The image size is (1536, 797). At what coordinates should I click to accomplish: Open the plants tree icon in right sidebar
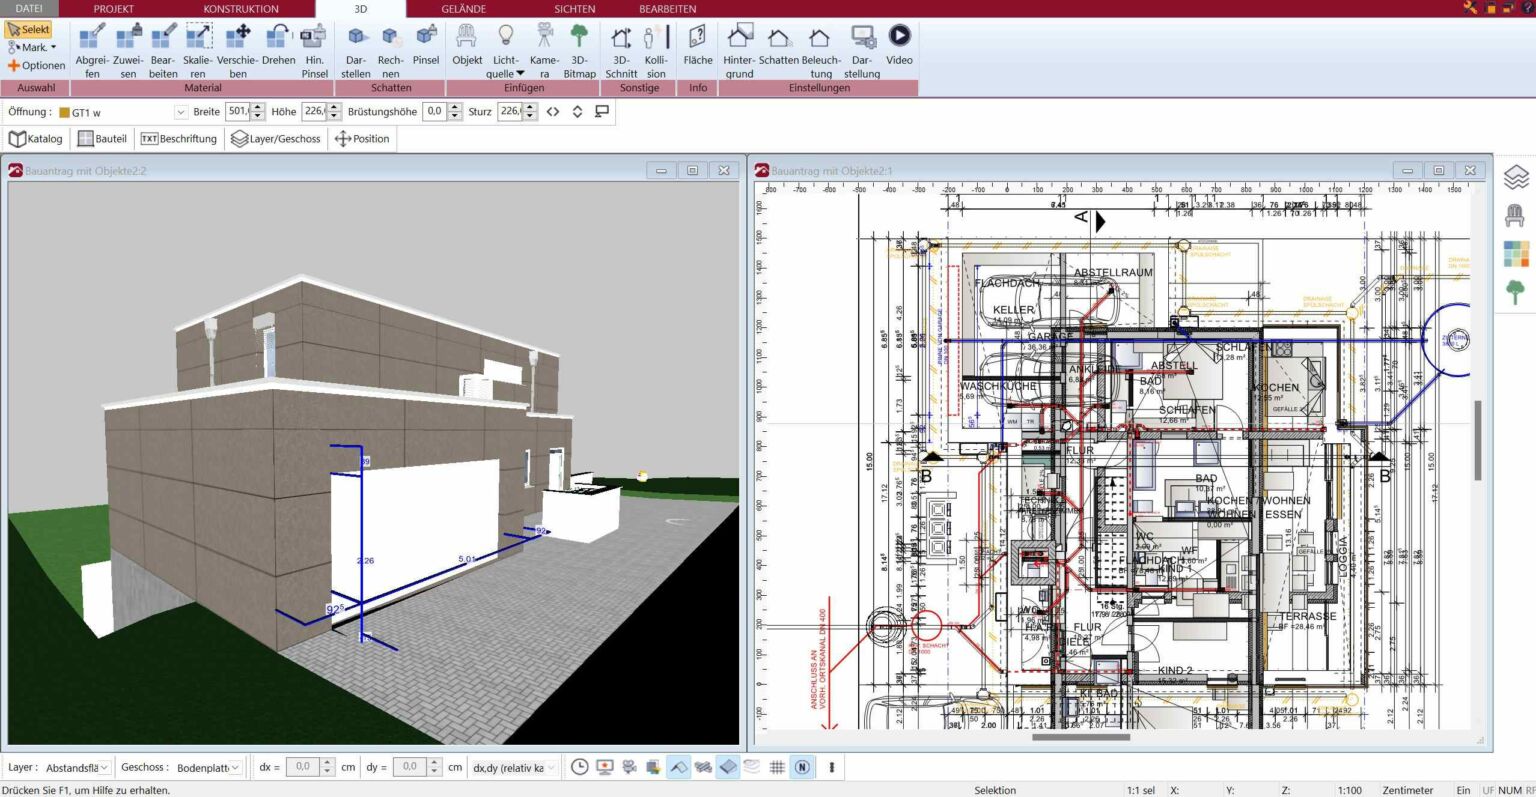pos(1516,291)
